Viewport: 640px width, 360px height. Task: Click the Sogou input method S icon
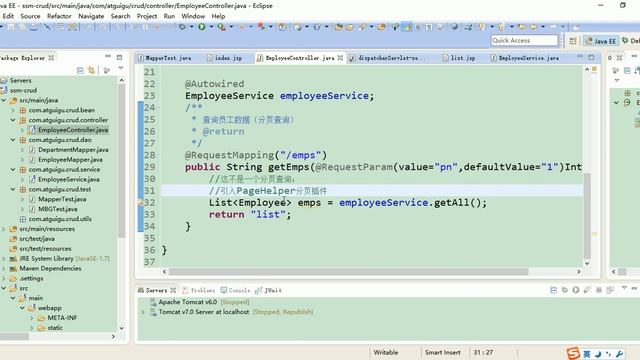point(573,353)
